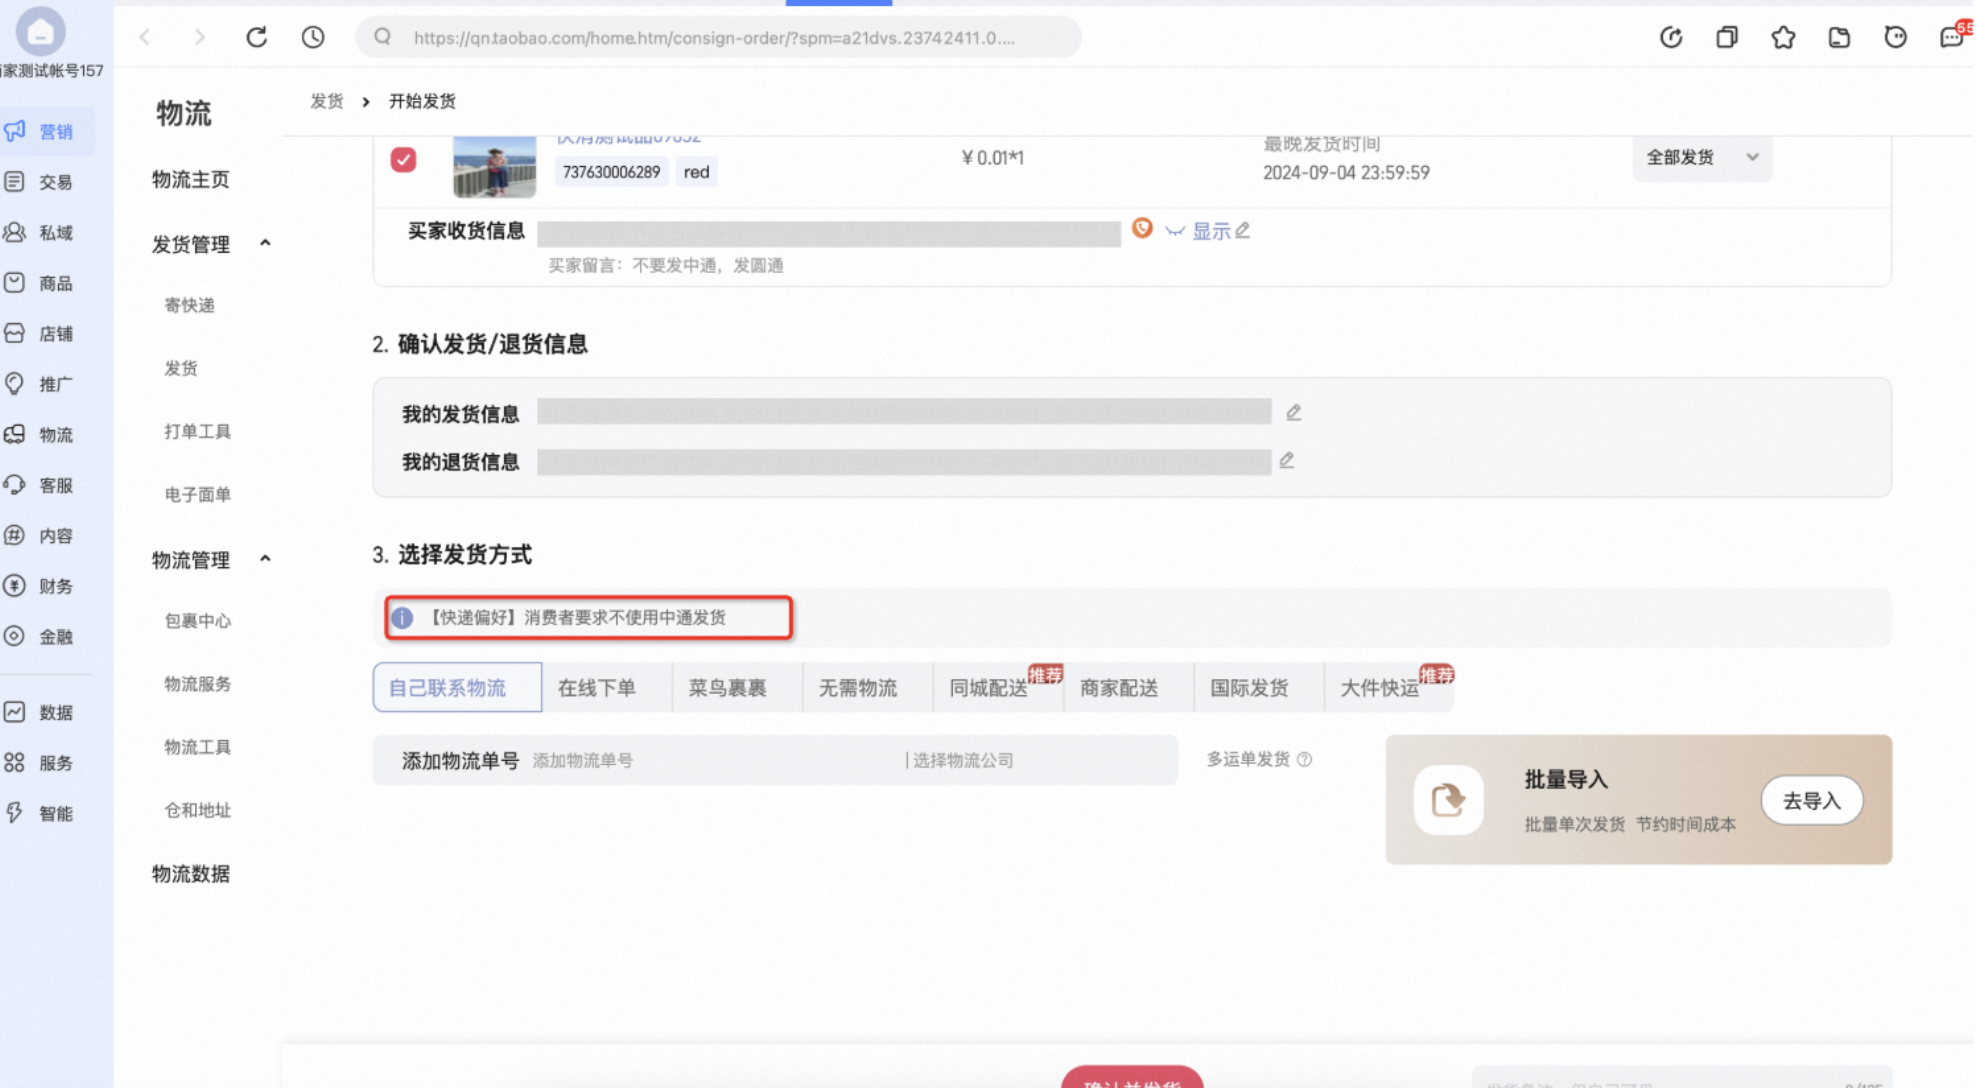The width and height of the screenshot is (1976, 1088).
Task: Click the search magnifier in the address bar
Action: pos(382,37)
